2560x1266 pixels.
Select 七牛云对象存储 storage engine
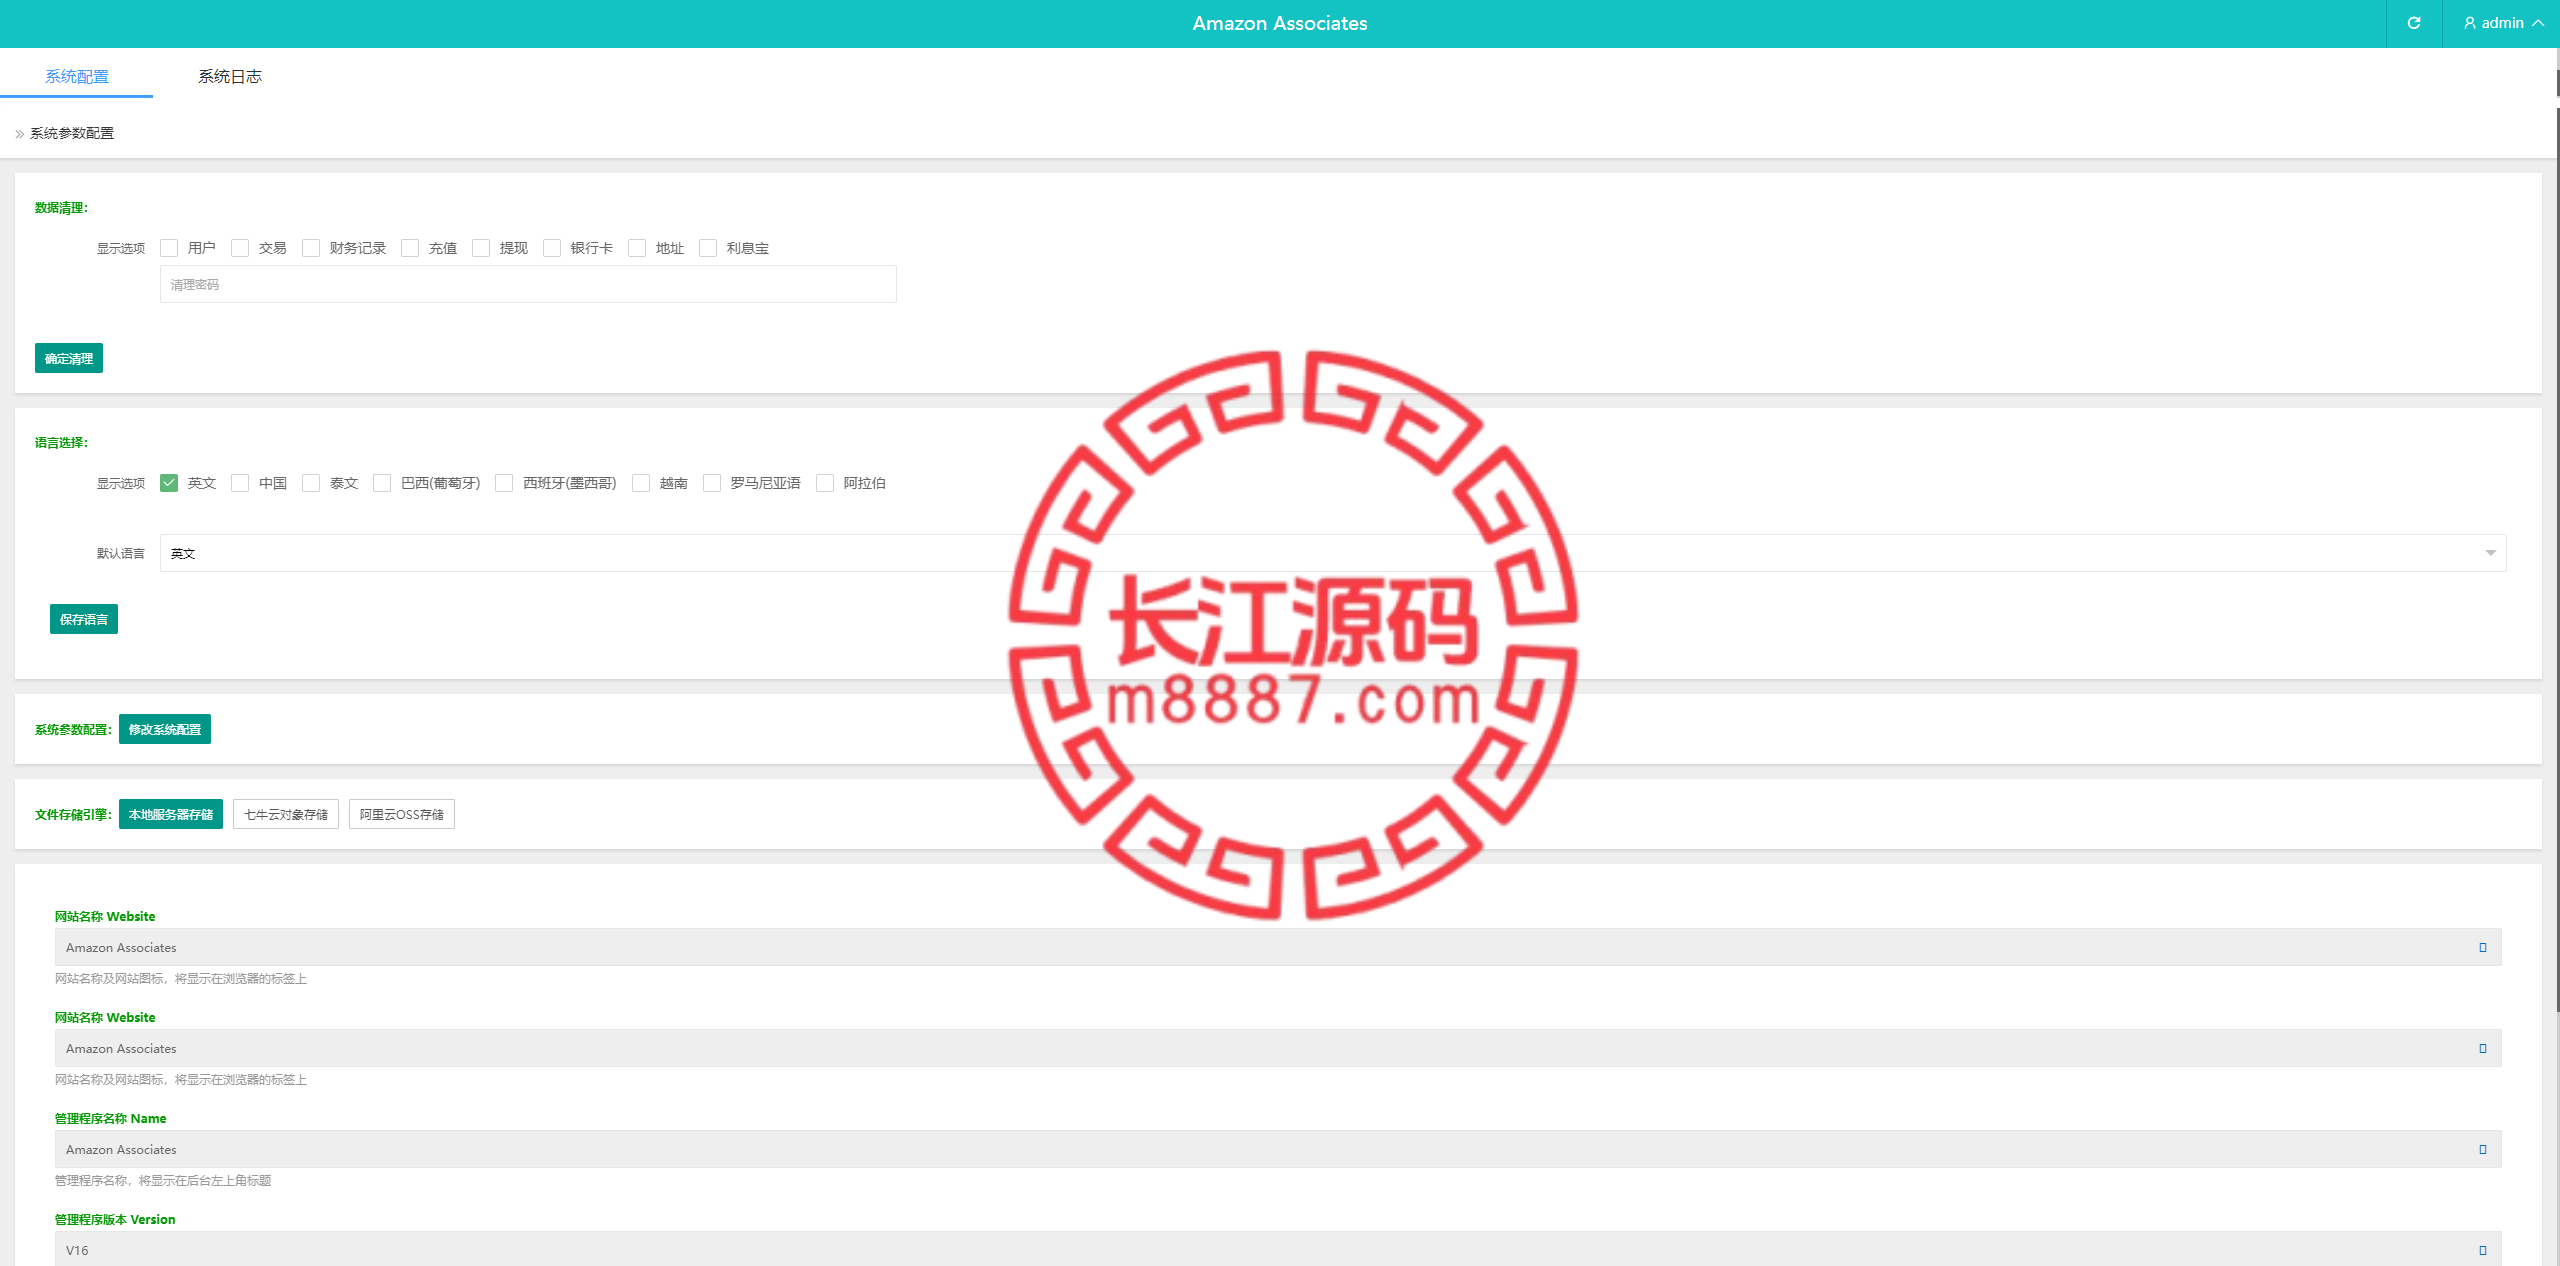pos(286,814)
